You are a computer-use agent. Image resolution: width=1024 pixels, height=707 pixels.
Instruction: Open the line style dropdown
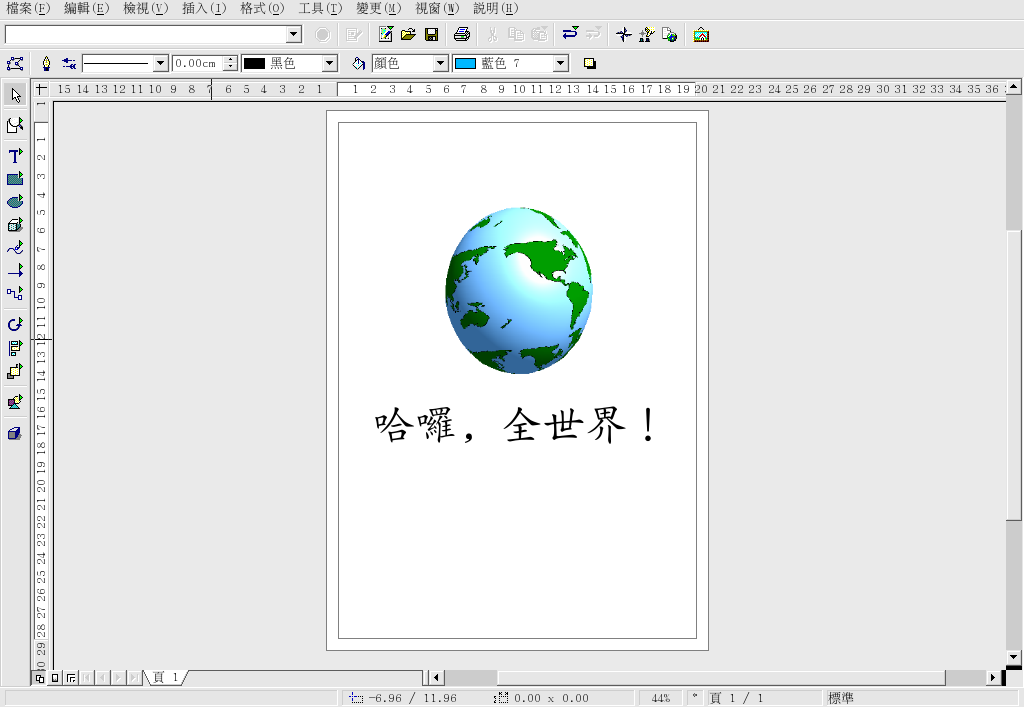160,63
